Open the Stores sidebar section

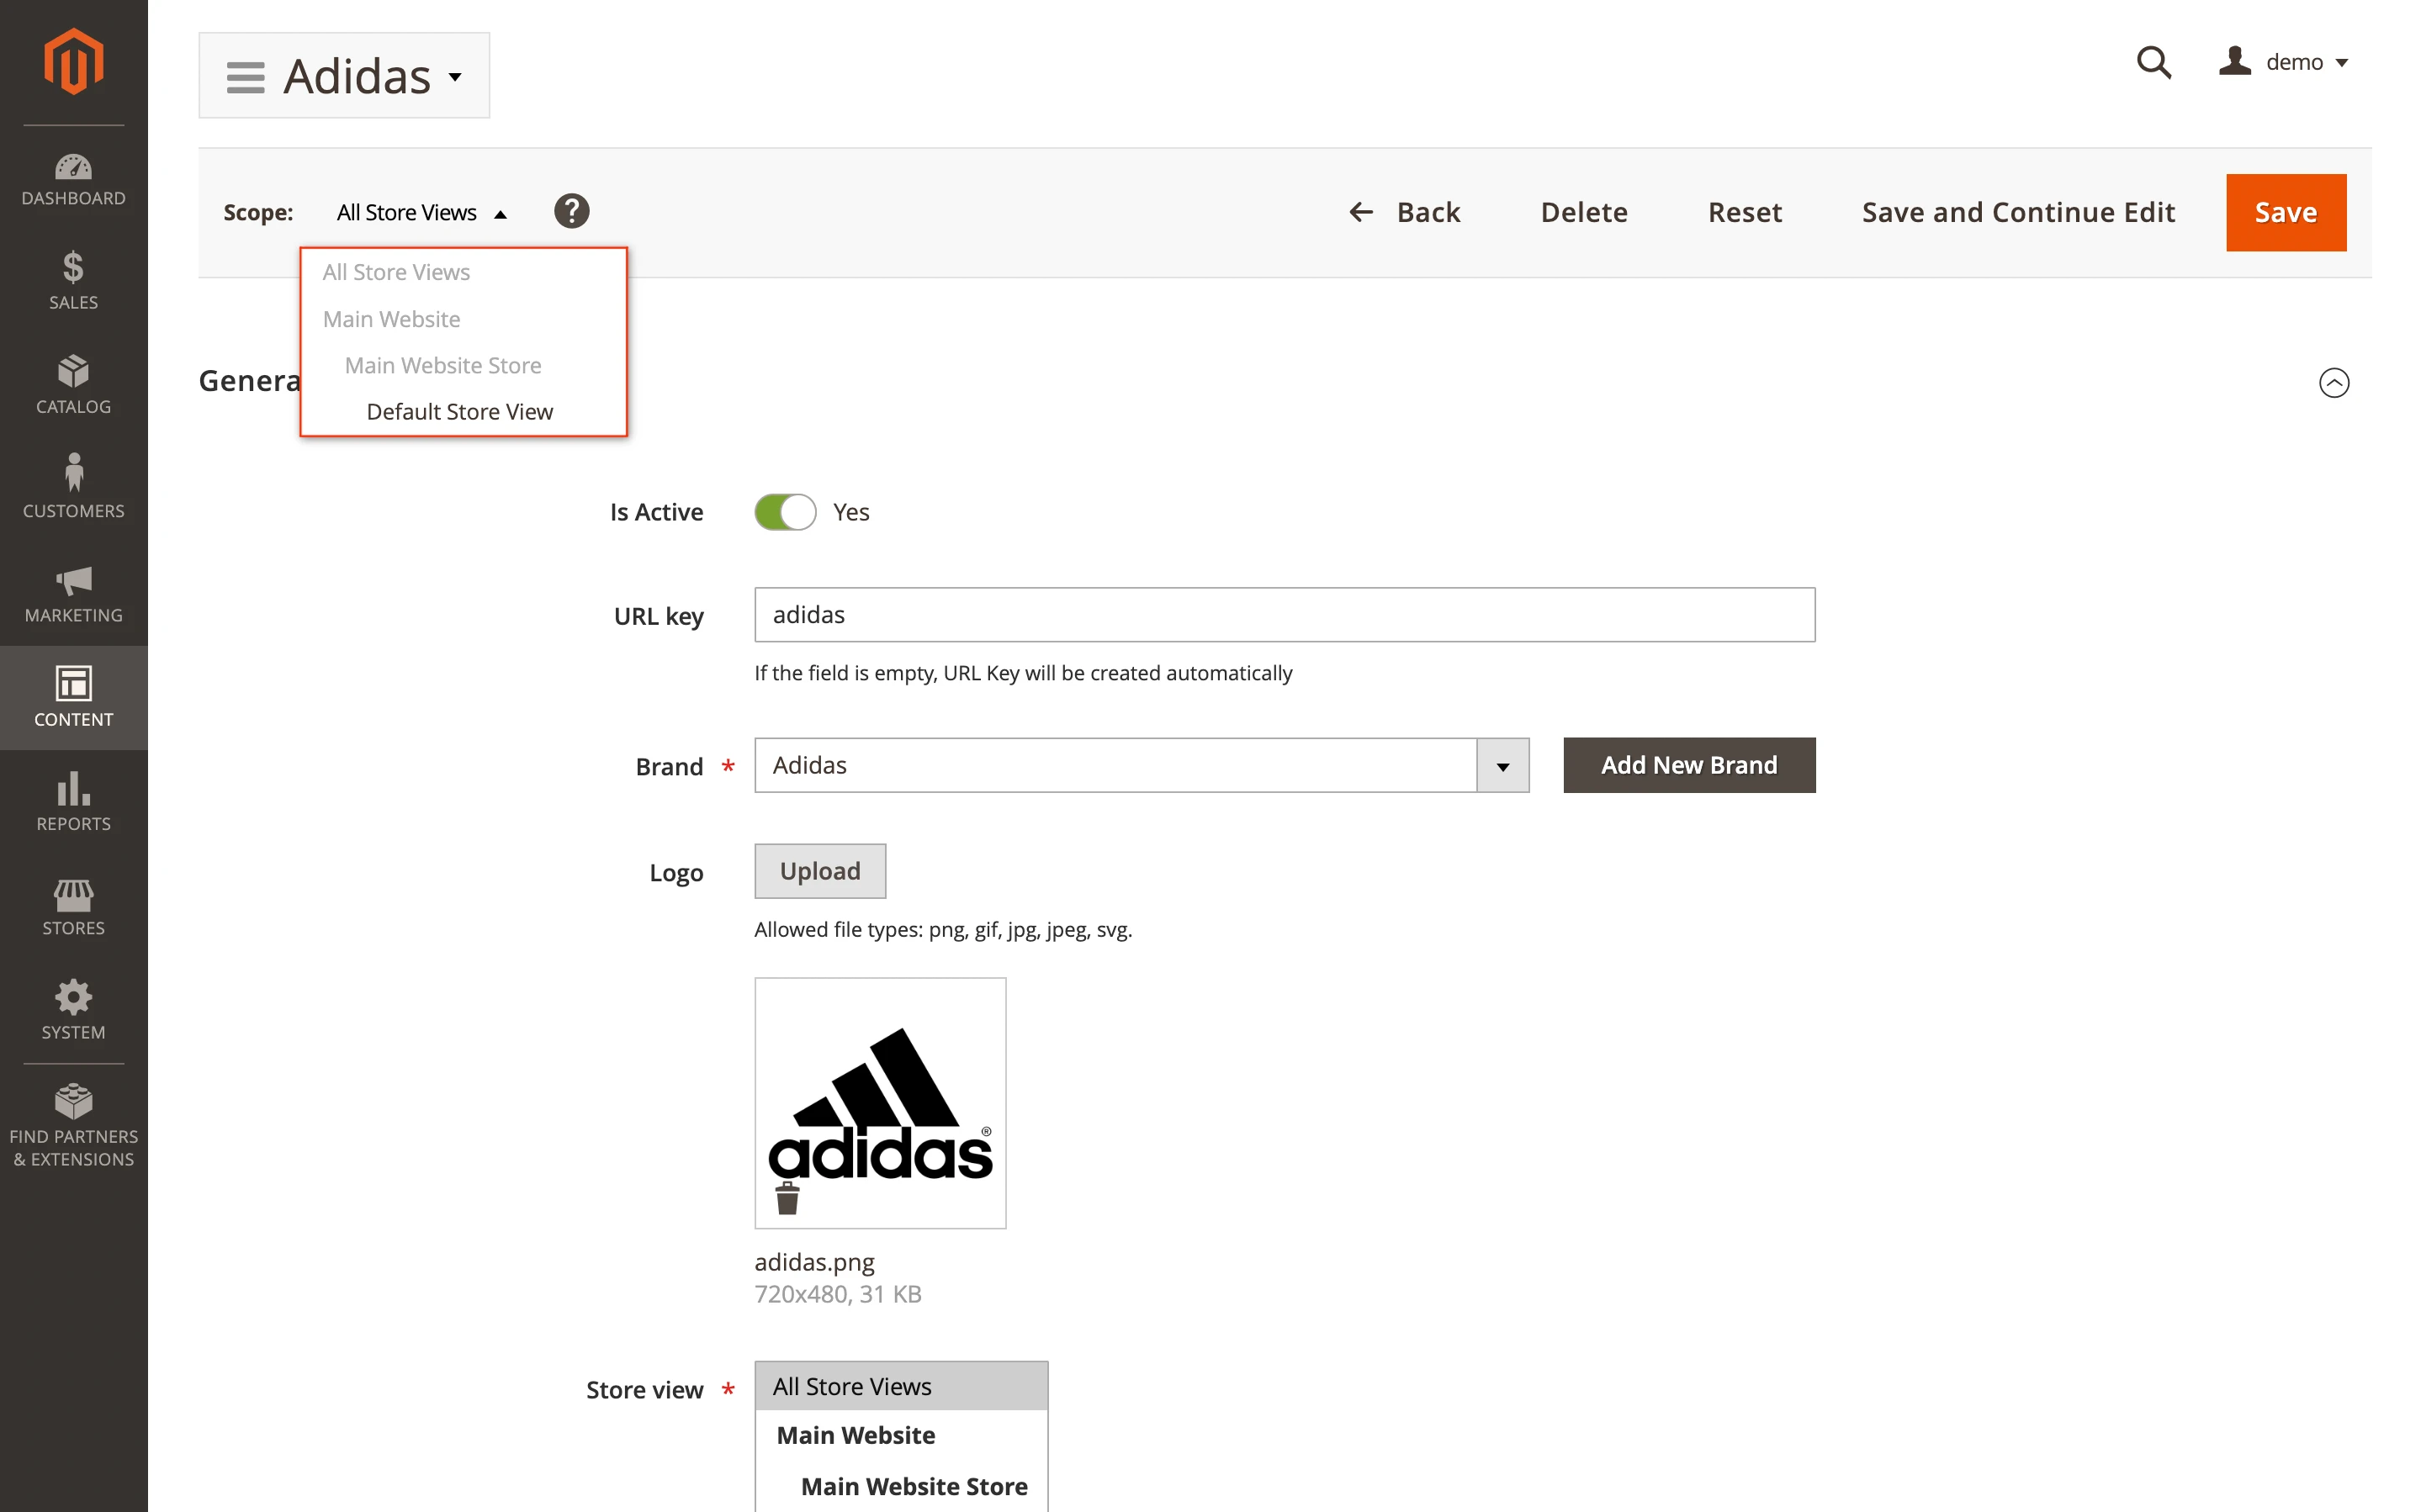tap(73, 905)
